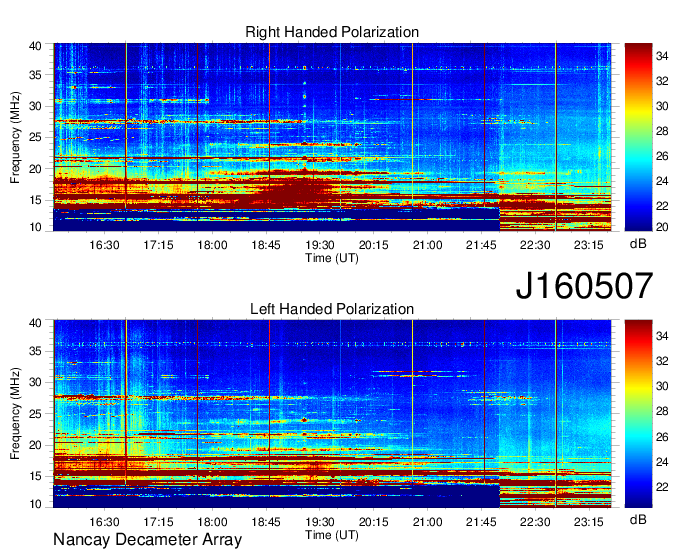The width and height of the screenshot is (680, 552).
Task: Click the 17:15 time tick under Left Handed plot
Action: [x=158, y=522]
